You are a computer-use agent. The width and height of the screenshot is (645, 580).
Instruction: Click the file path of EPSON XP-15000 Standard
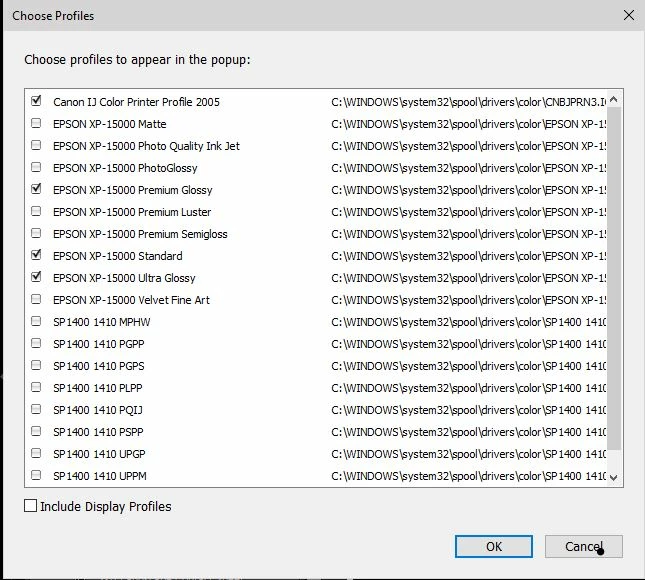click(469, 256)
